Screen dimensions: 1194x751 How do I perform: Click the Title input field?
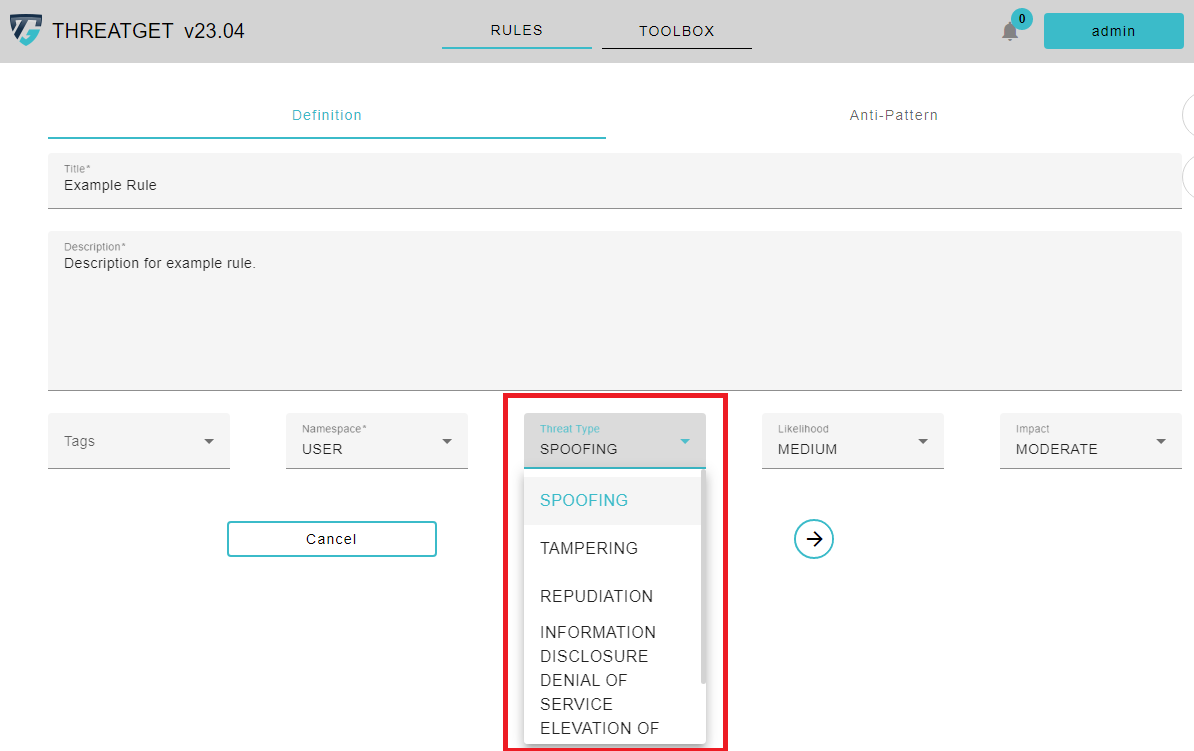pyautogui.click(x=614, y=185)
